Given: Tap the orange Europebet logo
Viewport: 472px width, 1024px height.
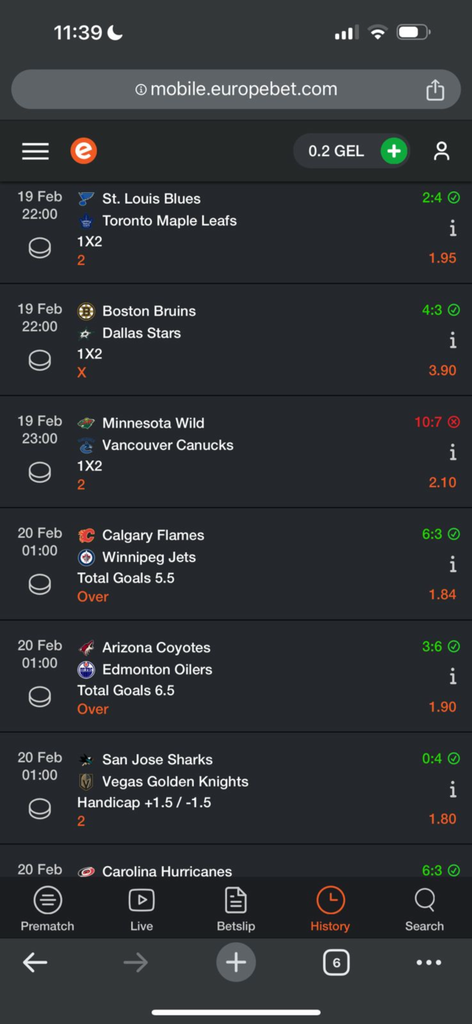Looking at the screenshot, I should (x=84, y=152).
